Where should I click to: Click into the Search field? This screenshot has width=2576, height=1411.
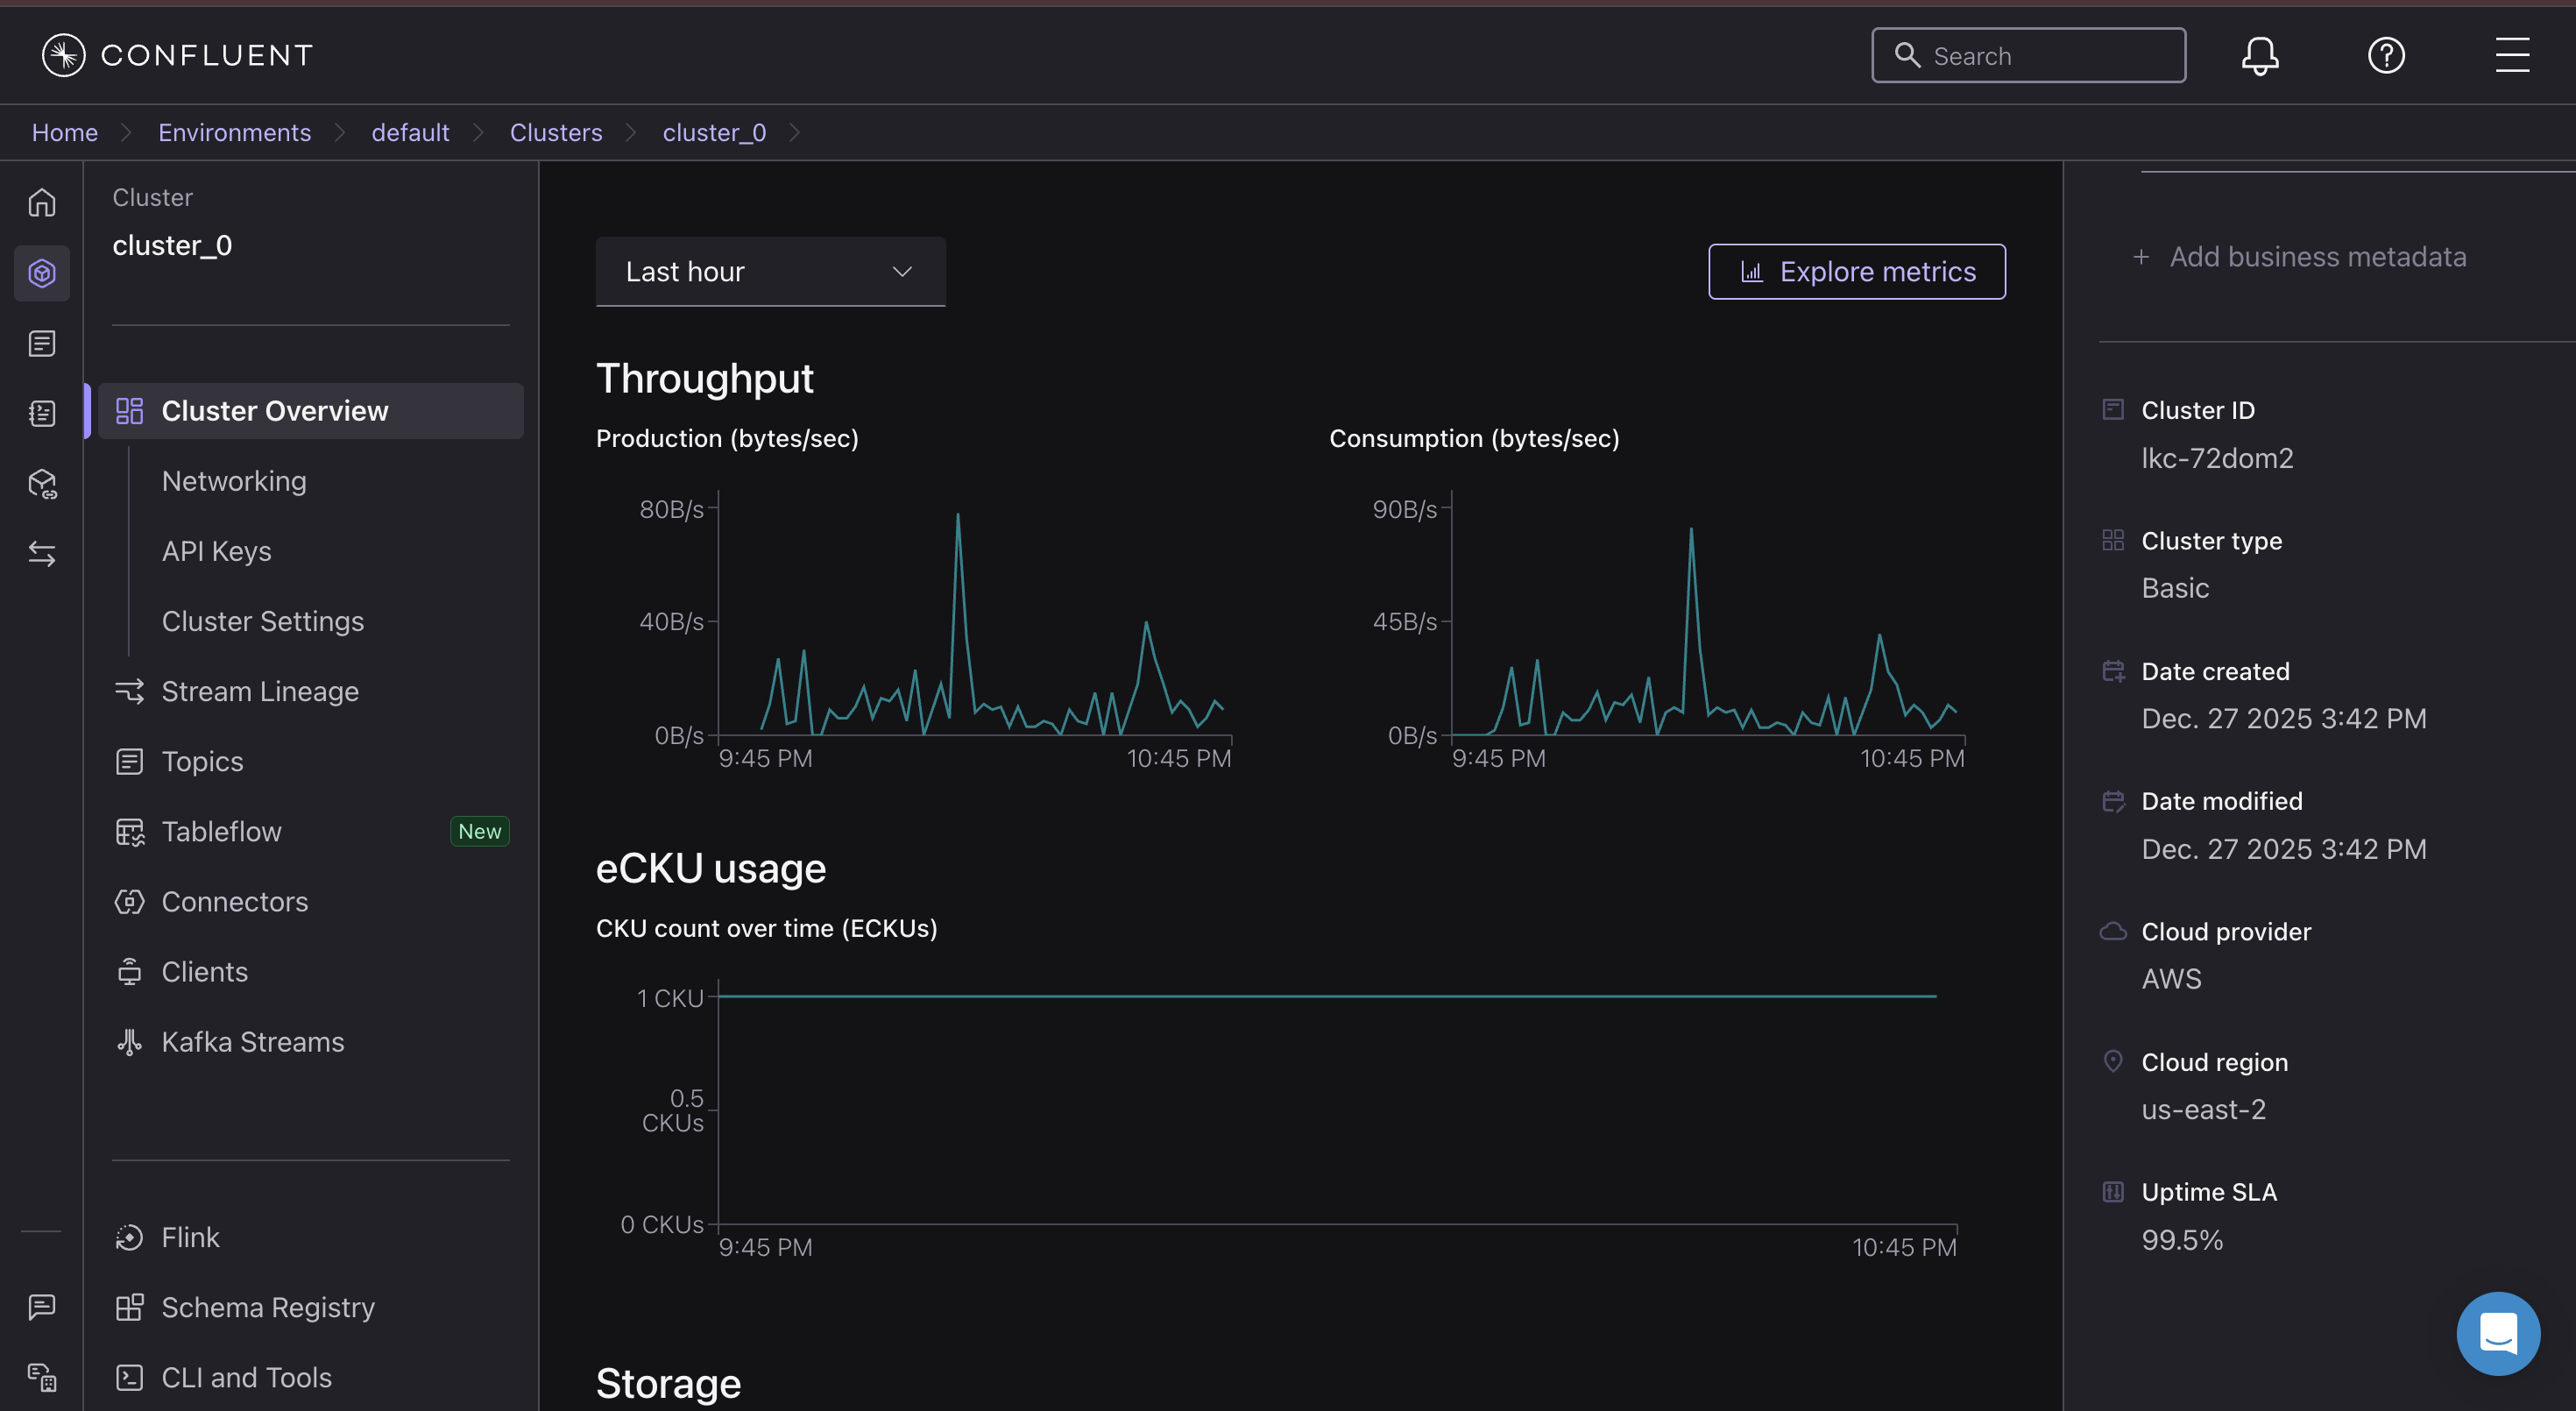pos(2029,55)
